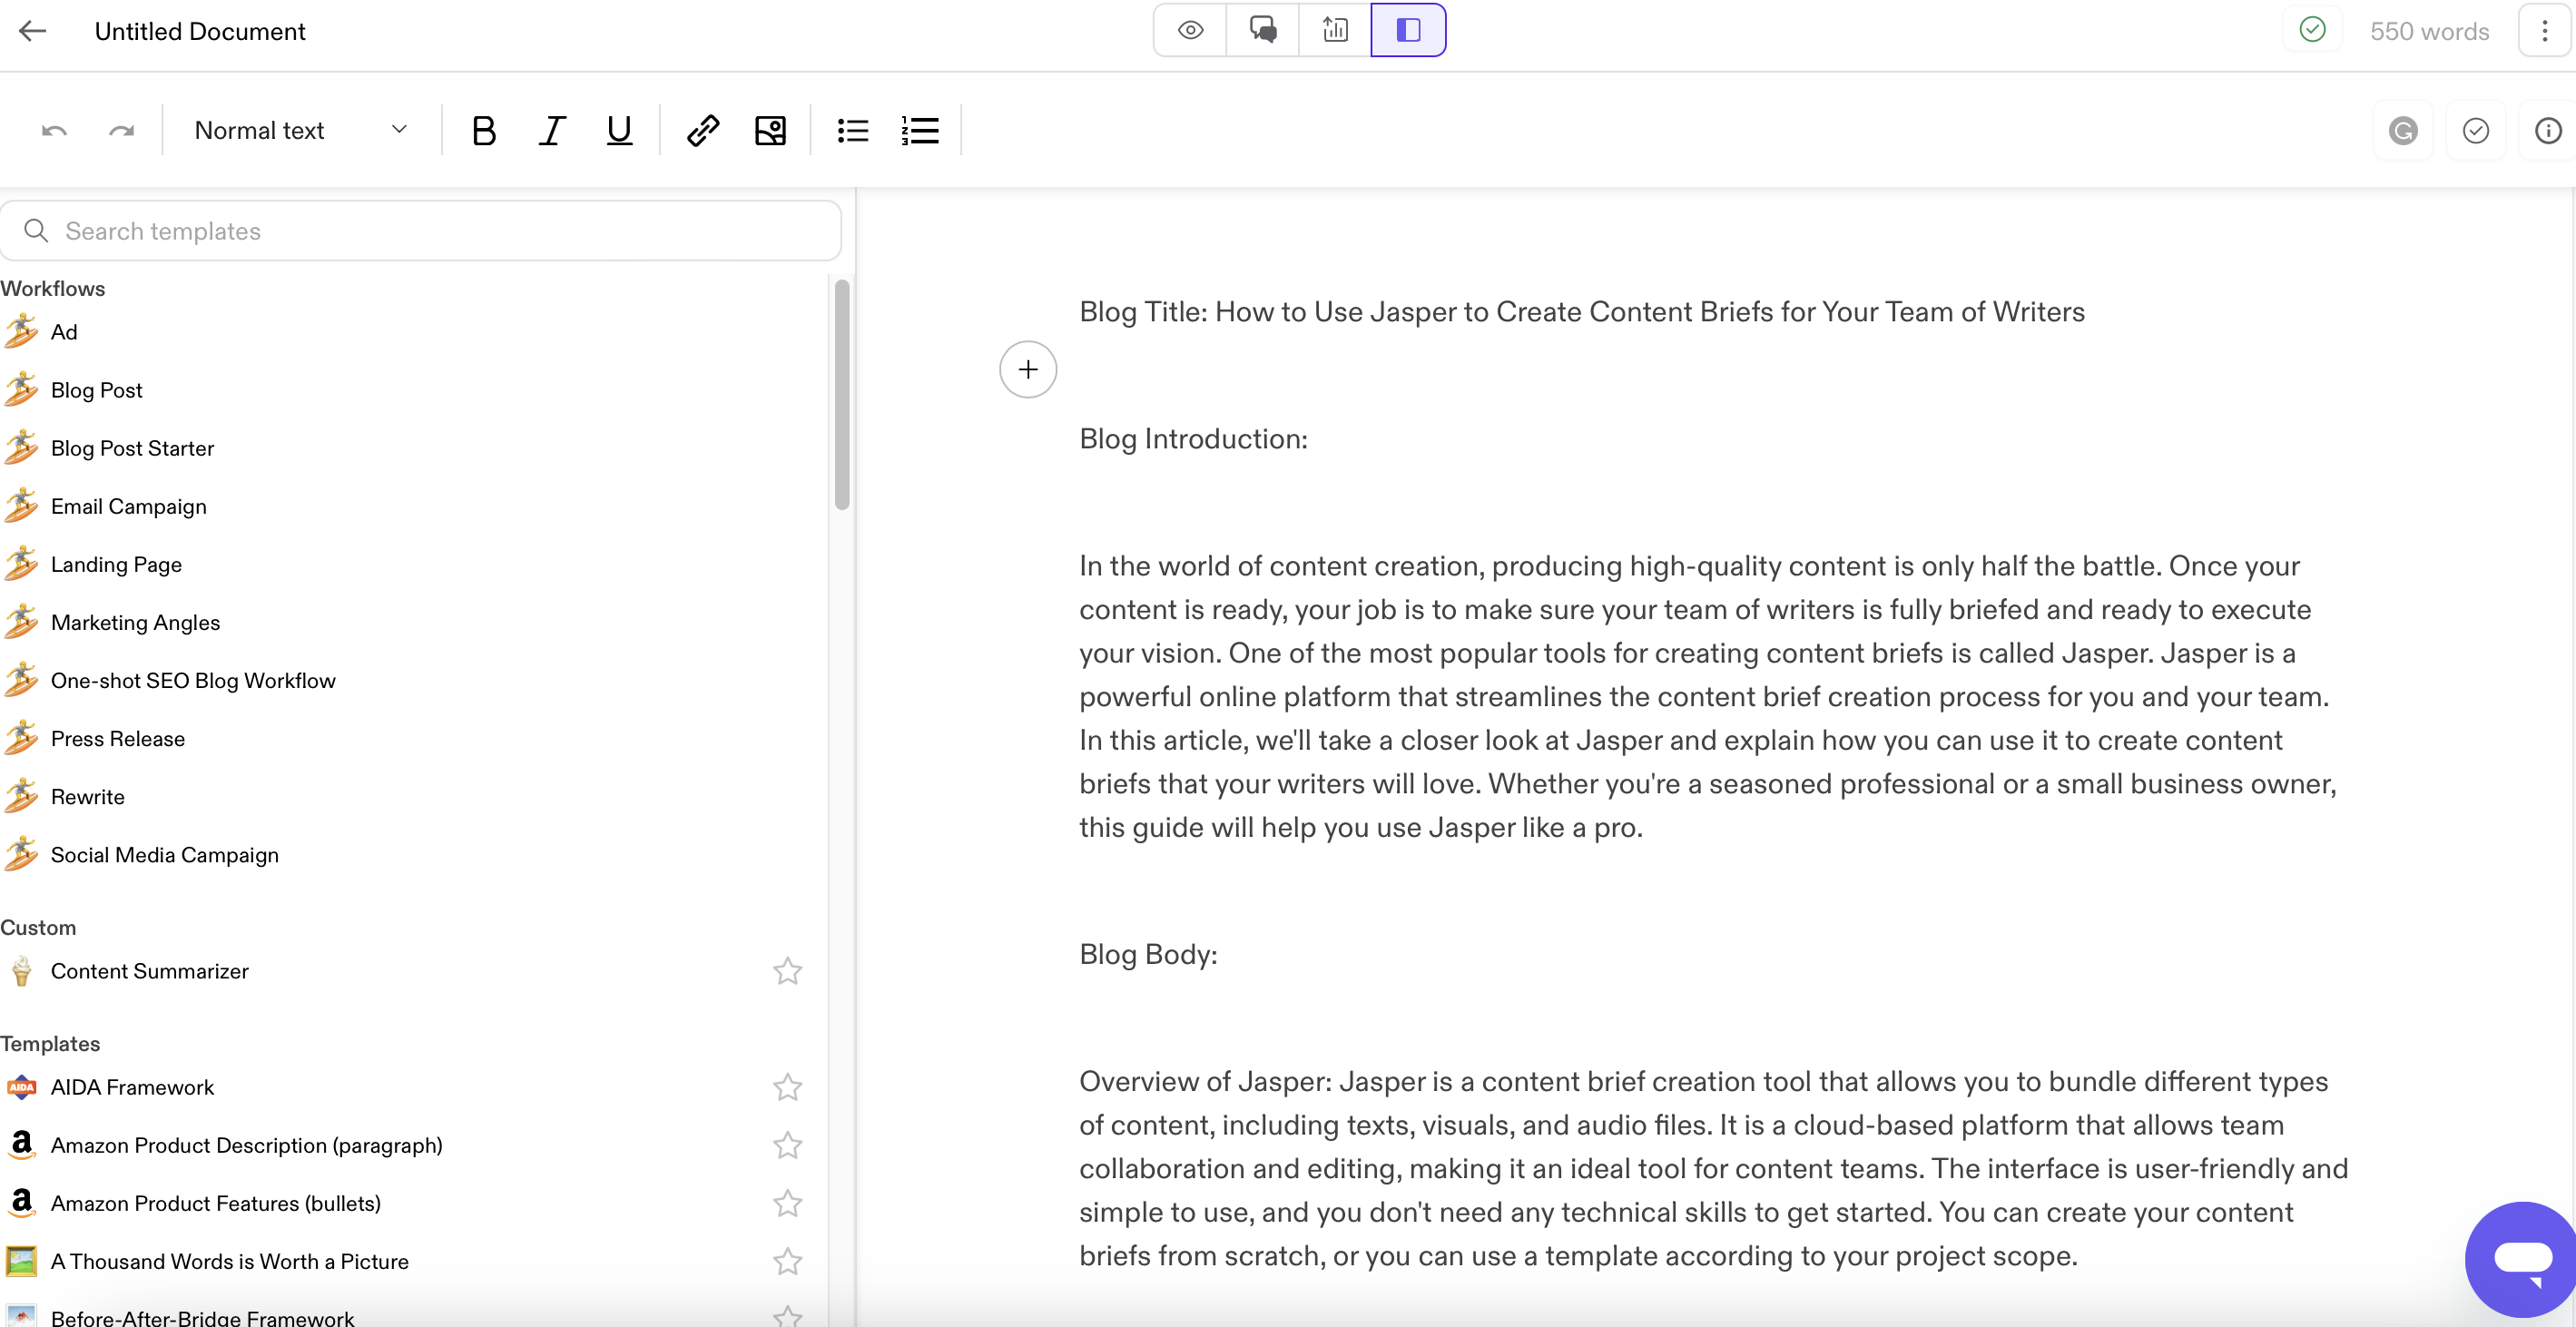Click the Amazon logo beside Product Features
Screen dimensions: 2576x1327
(x=21, y=1203)
